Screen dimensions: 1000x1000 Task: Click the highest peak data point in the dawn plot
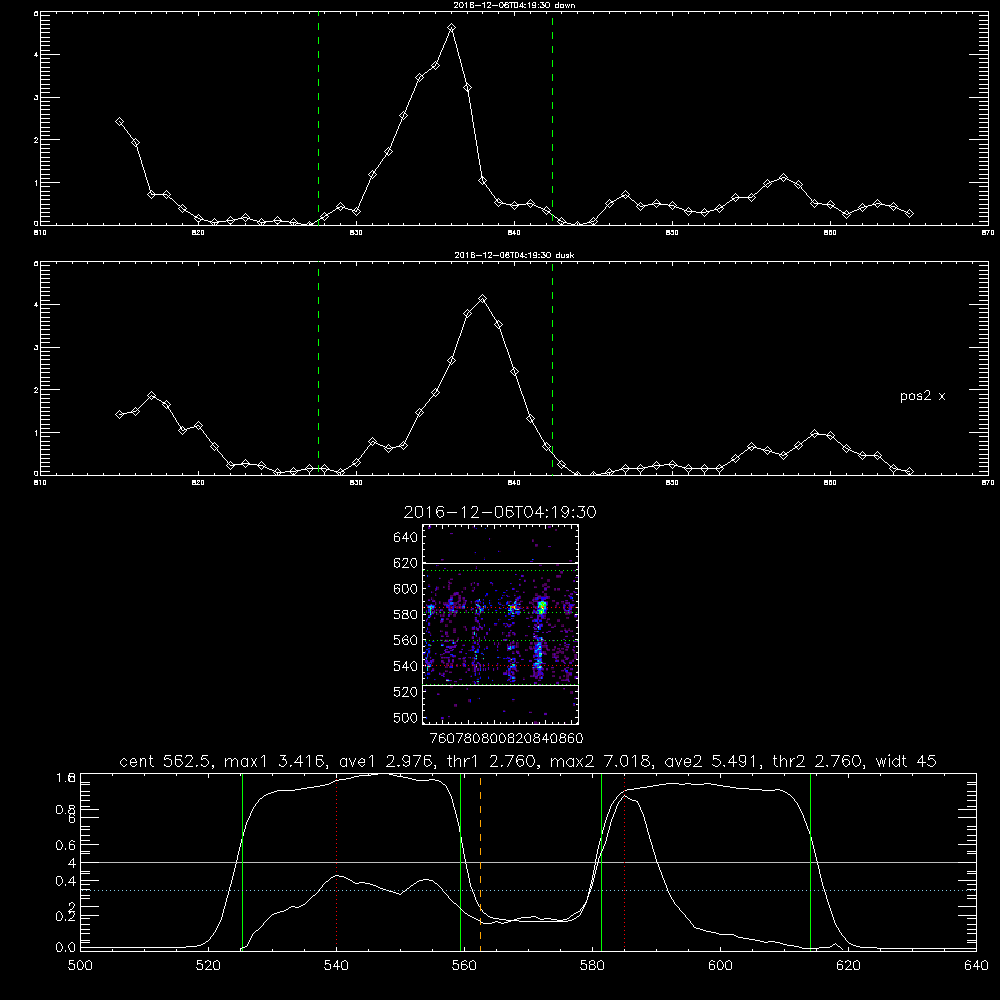click(x=452, y=28)
